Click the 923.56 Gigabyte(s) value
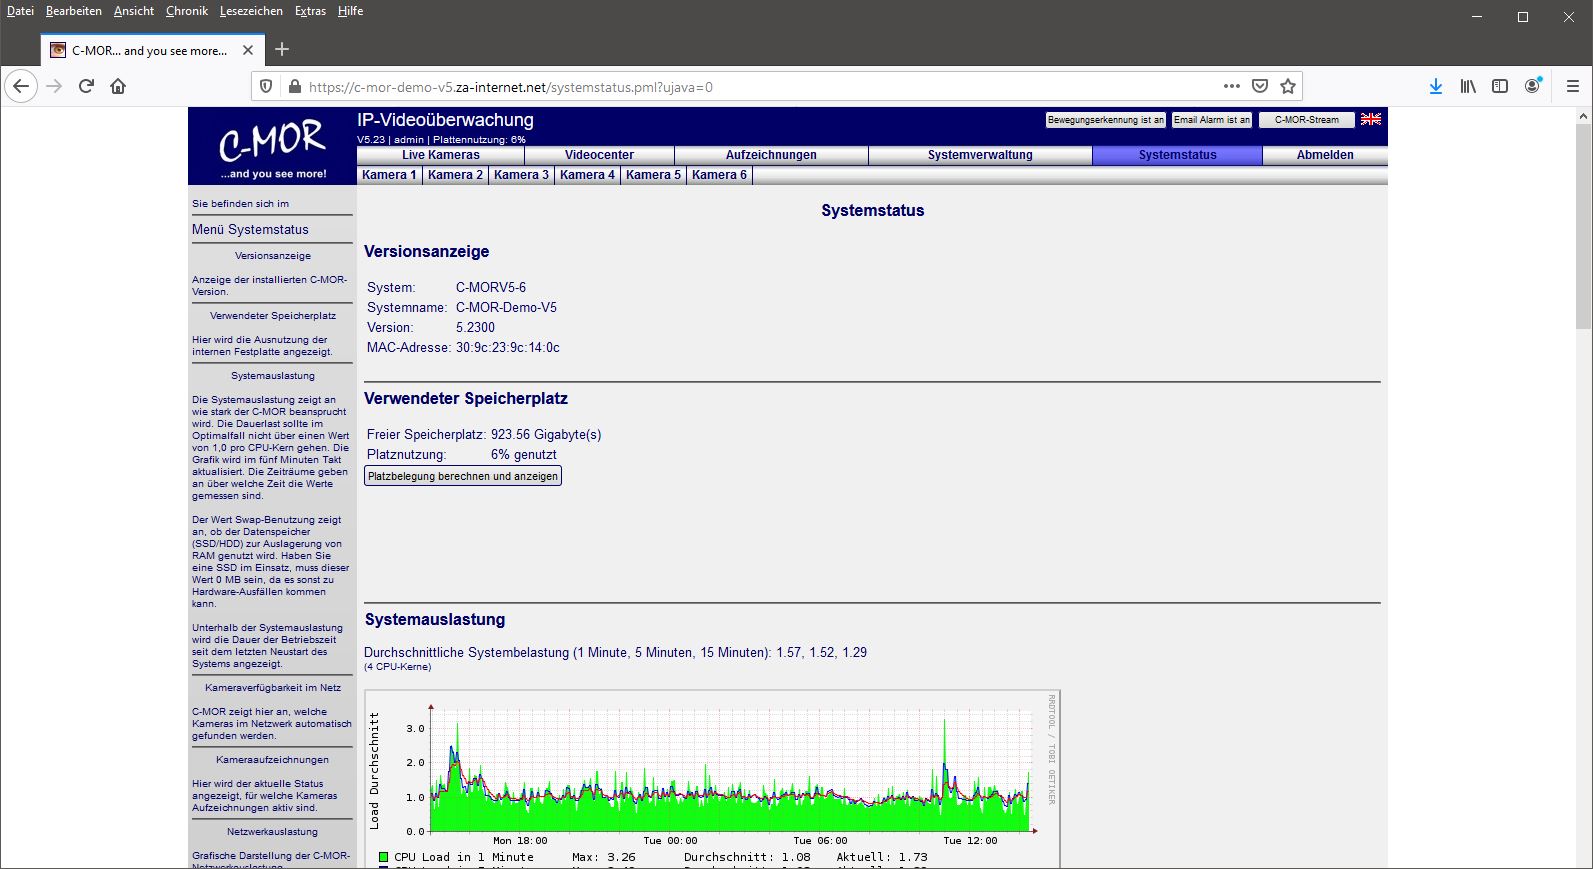1593x869 pixels. pyautogui.click(x=546, y=435)
